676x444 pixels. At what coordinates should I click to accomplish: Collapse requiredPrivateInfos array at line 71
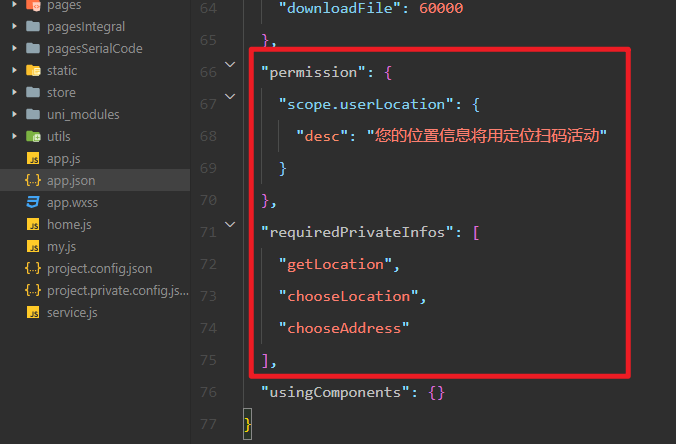coord(230,225)
